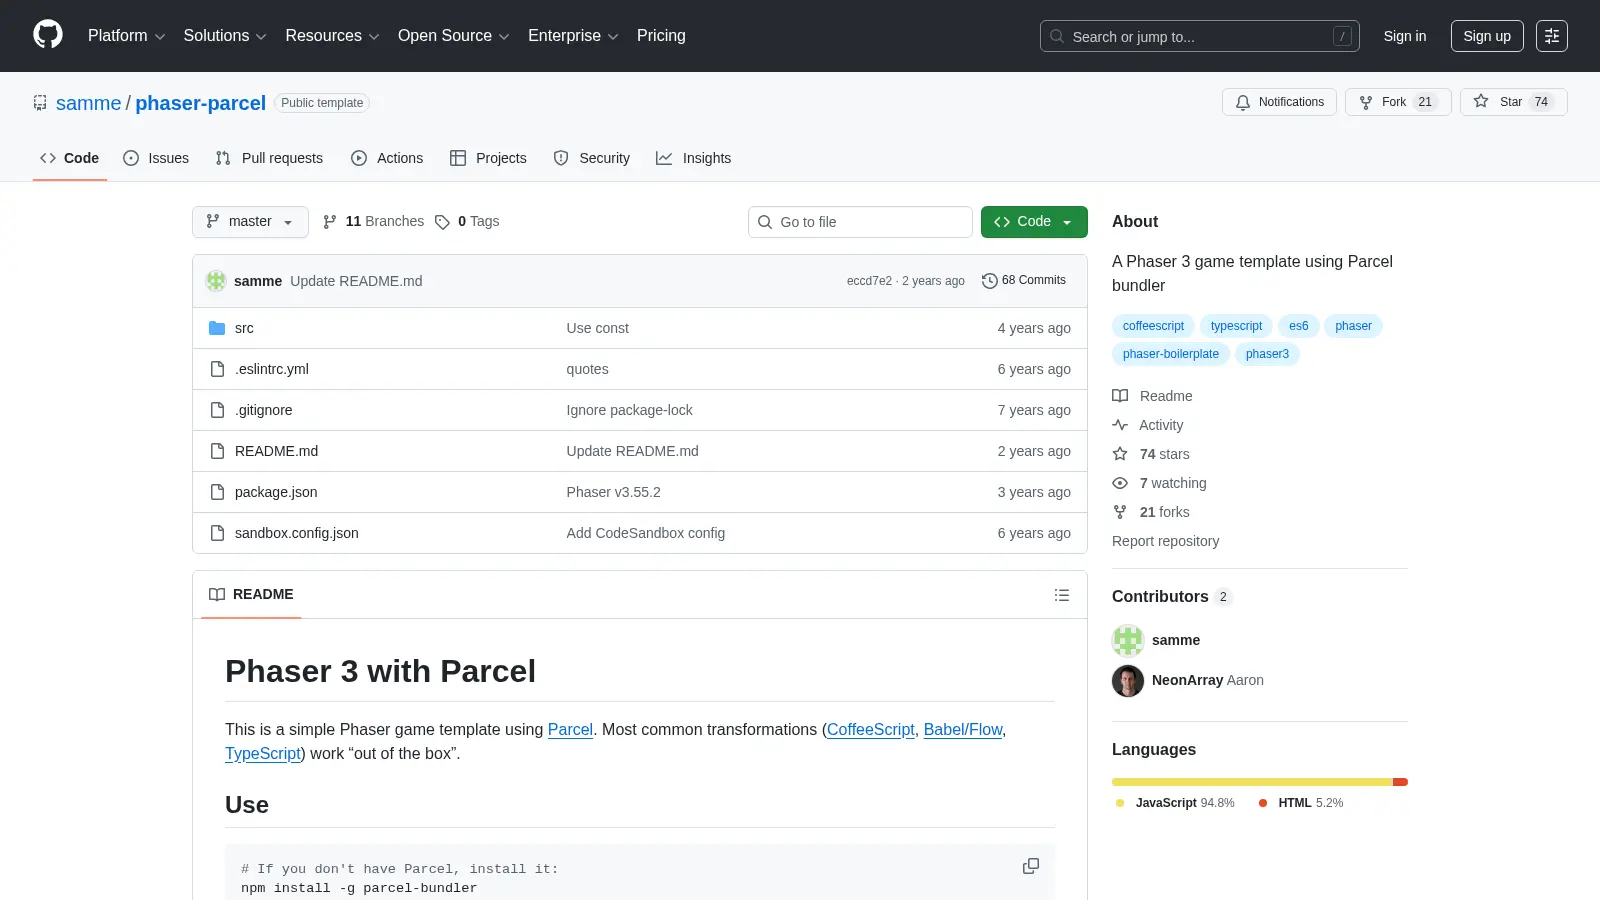Expand the Resources menu

tap(332, 36)
